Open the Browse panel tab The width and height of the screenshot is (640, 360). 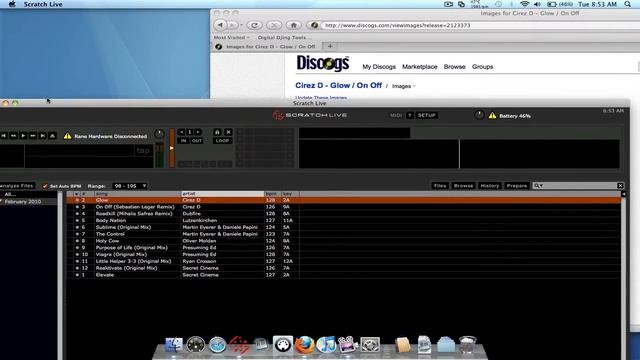pyautogui.click(x=463, y=186)
